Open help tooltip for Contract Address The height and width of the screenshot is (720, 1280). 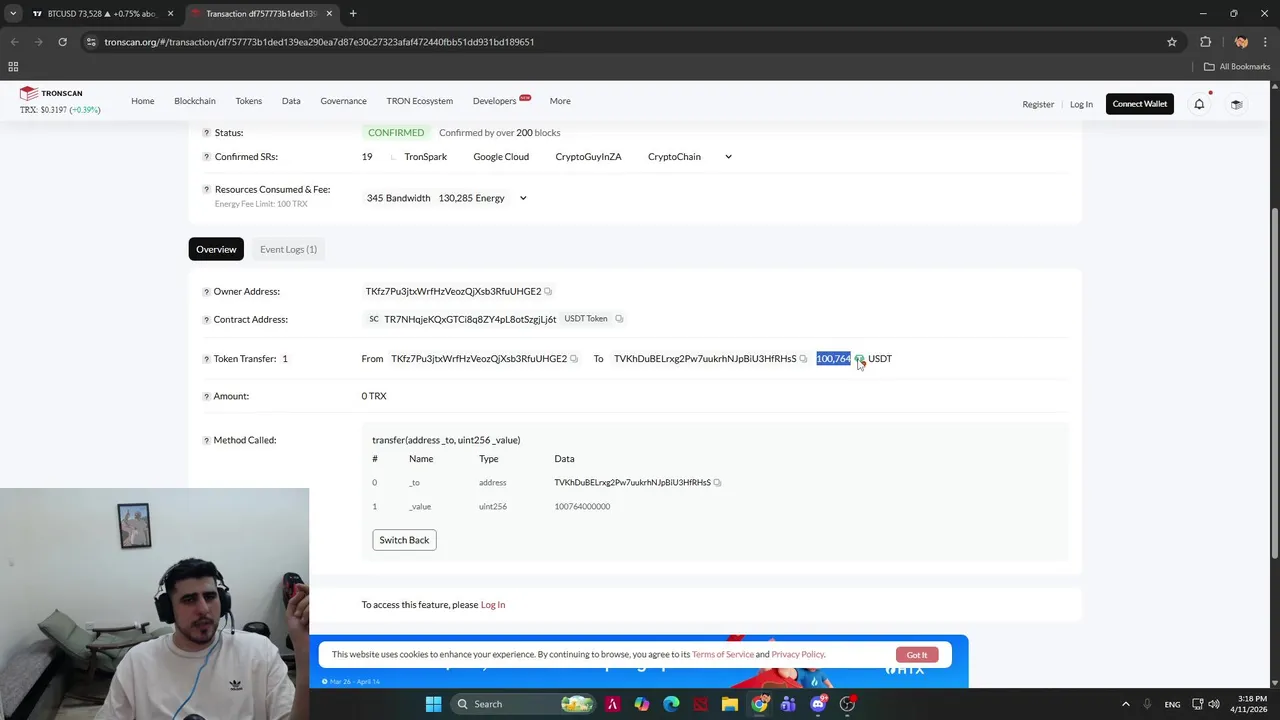pyautogui.click(x=207, y=320)
